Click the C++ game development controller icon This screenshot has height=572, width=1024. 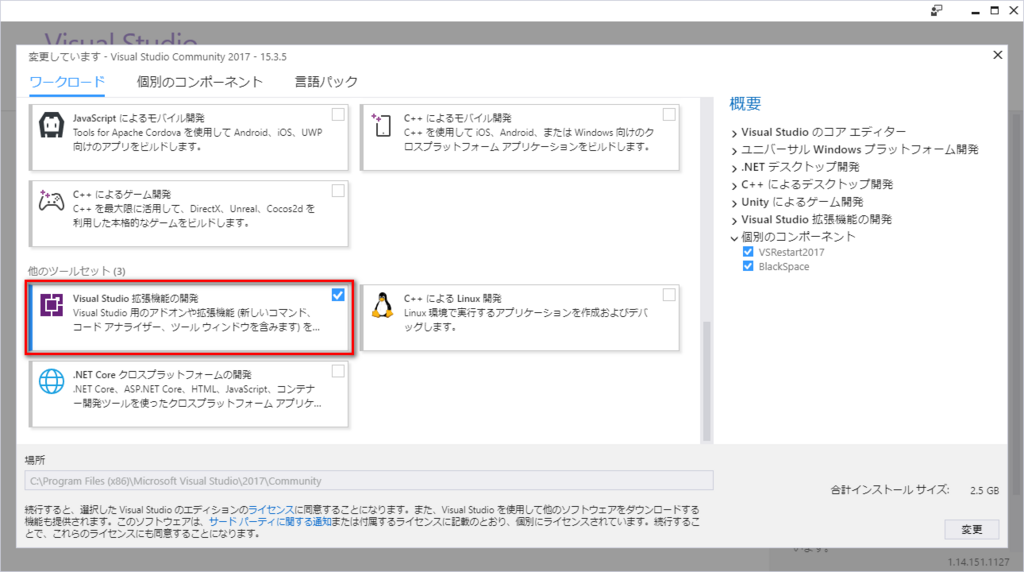pos(51,200)
